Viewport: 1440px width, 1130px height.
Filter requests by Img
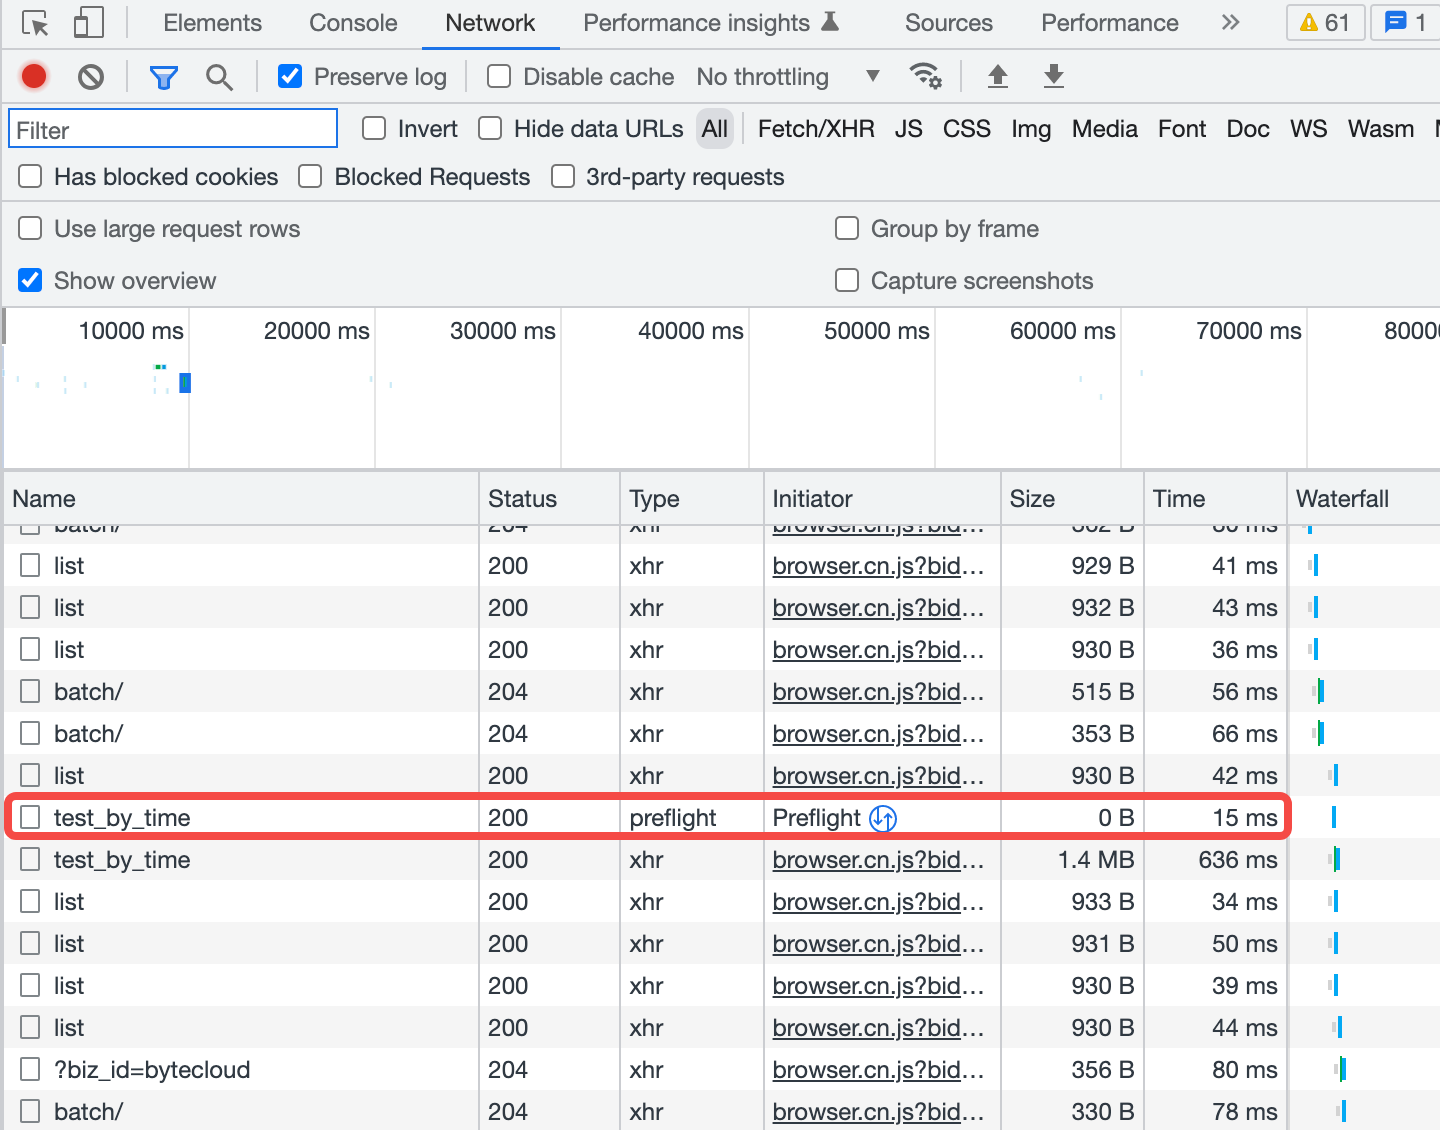pyautogui.click(x=1031, y=129)
